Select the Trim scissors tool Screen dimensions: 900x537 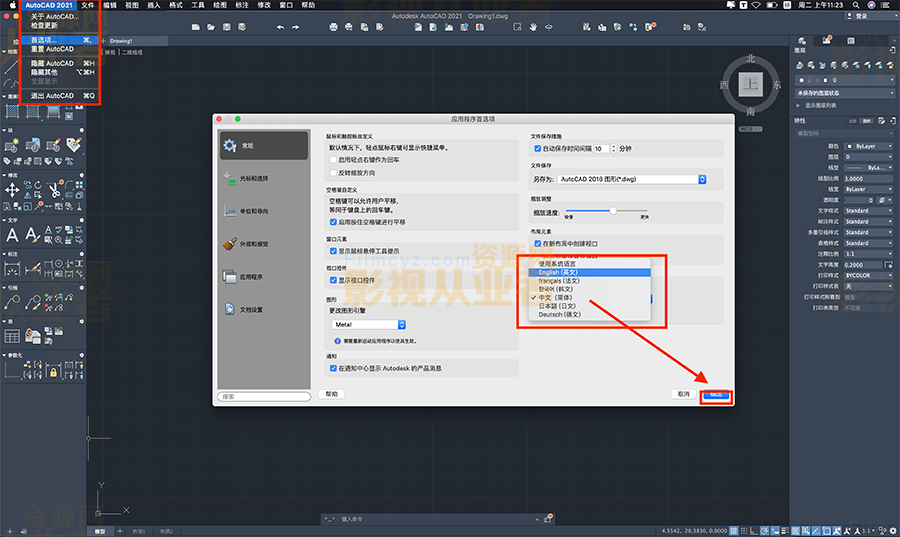click(54, 189)
